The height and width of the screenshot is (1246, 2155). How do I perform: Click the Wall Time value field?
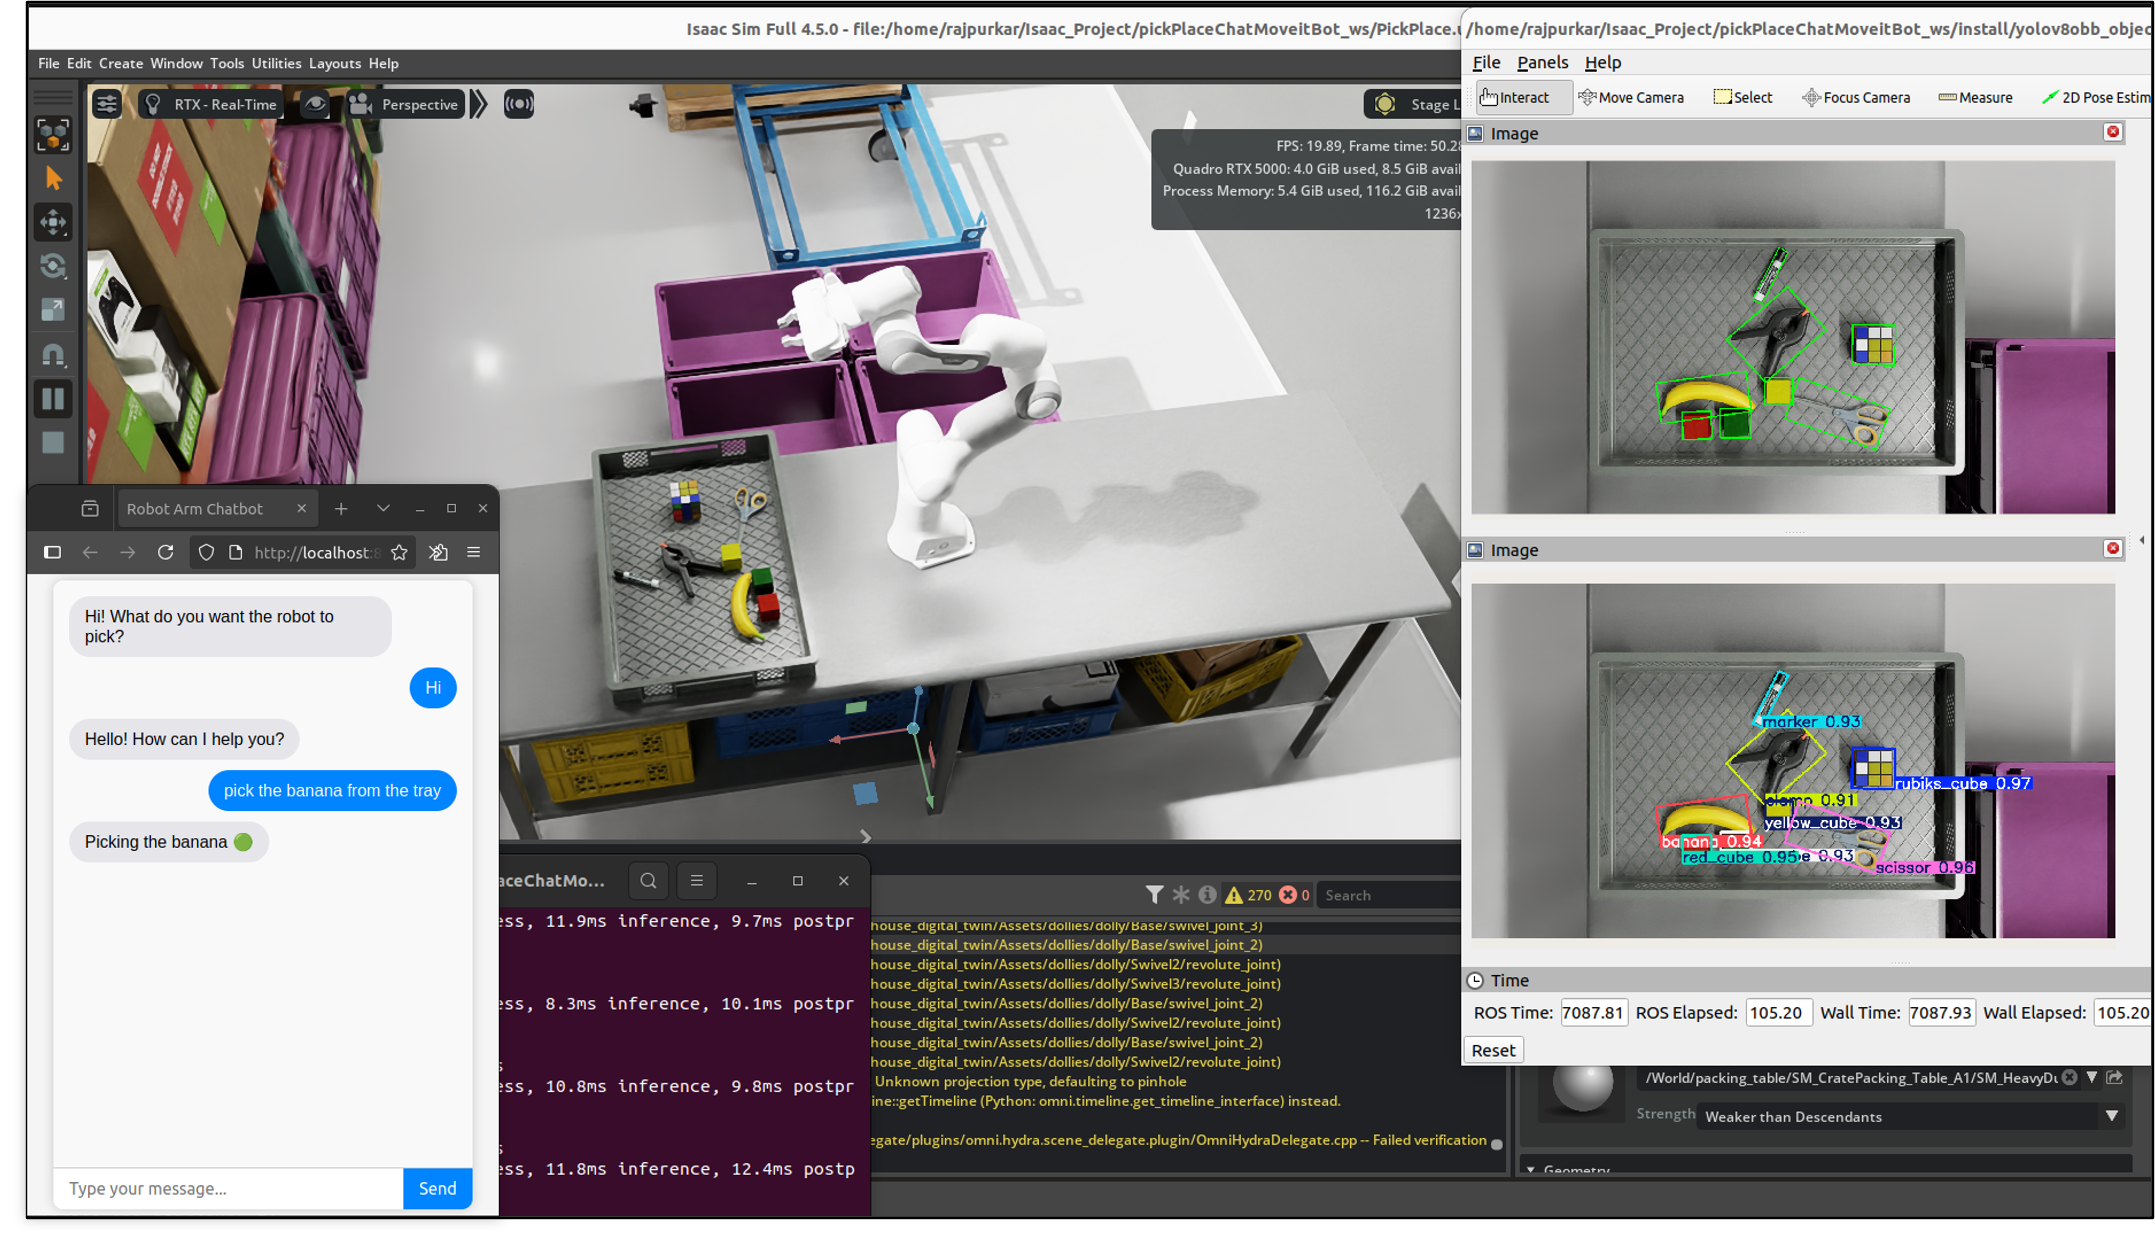[1940, 1012]
